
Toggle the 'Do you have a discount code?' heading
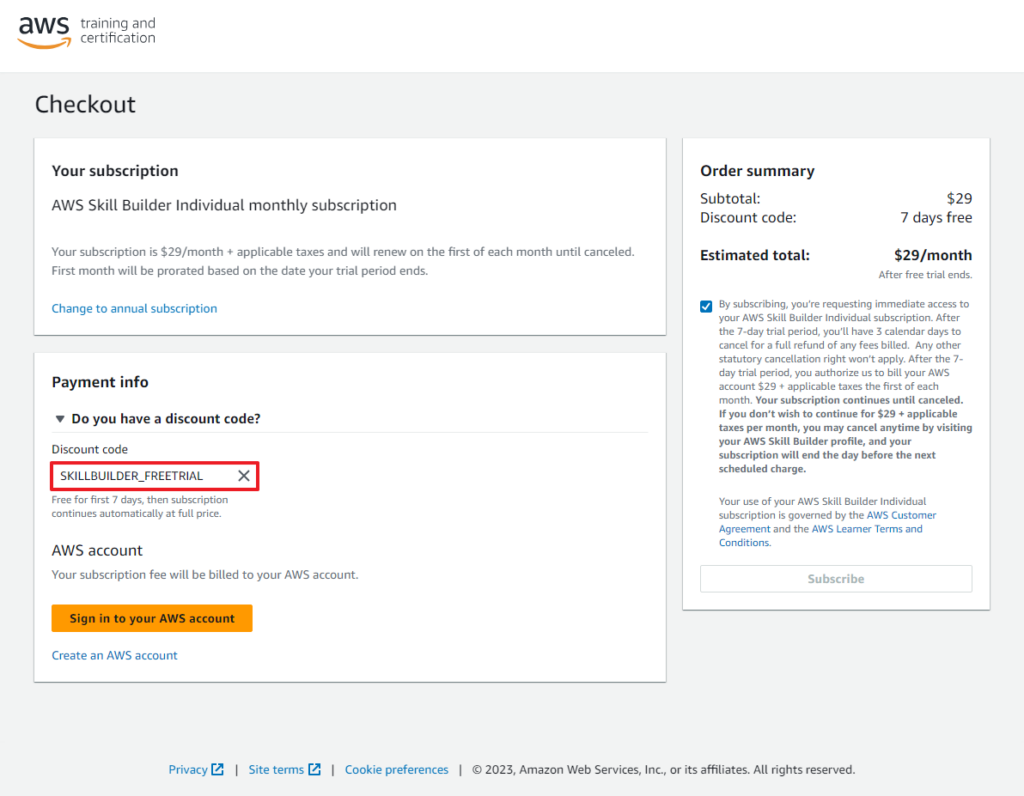(166, 419)
